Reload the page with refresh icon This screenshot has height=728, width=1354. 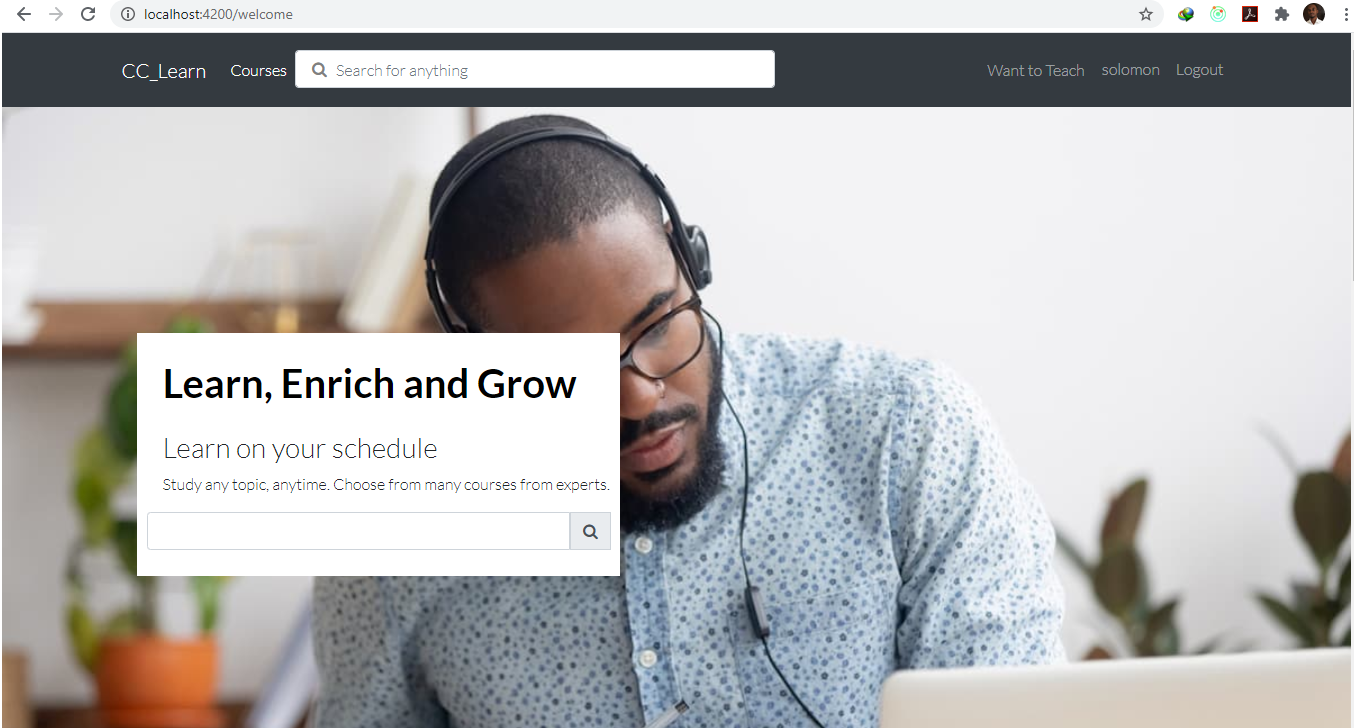pyautogui.click(x=88, y=14)
